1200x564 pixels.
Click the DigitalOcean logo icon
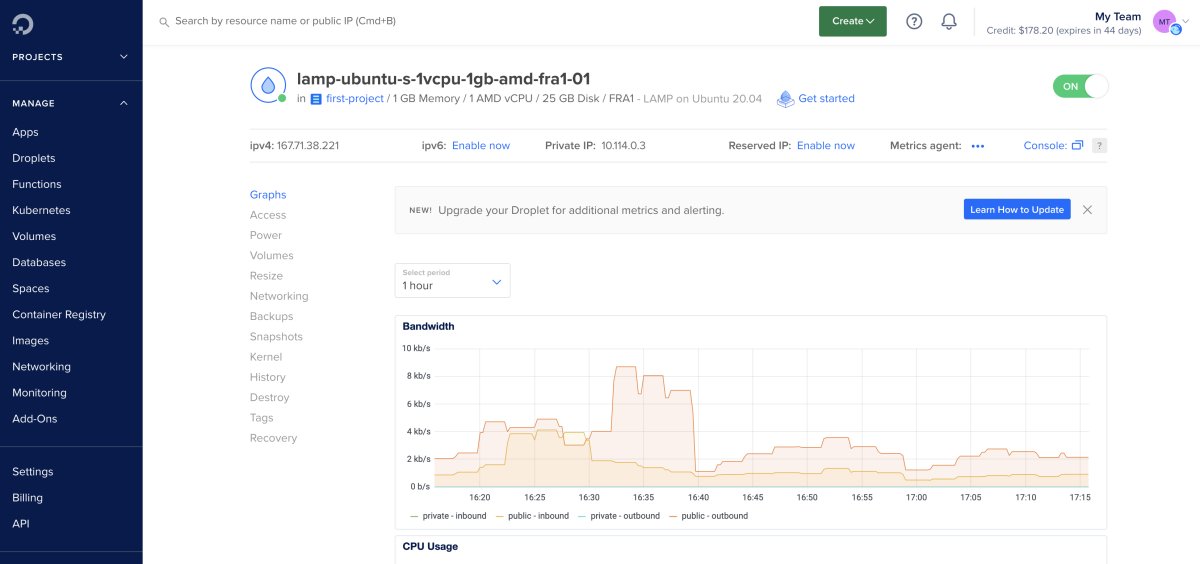pos(22,21)
